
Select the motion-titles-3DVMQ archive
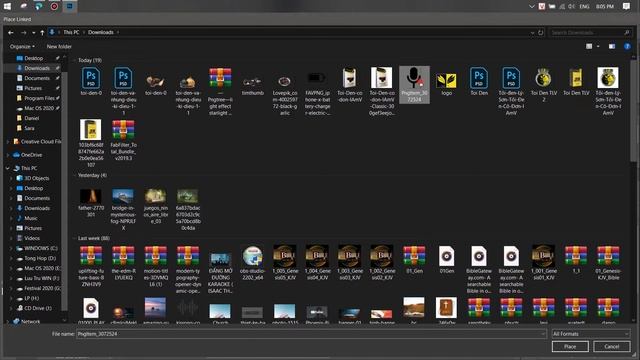[x=155, y=266]
